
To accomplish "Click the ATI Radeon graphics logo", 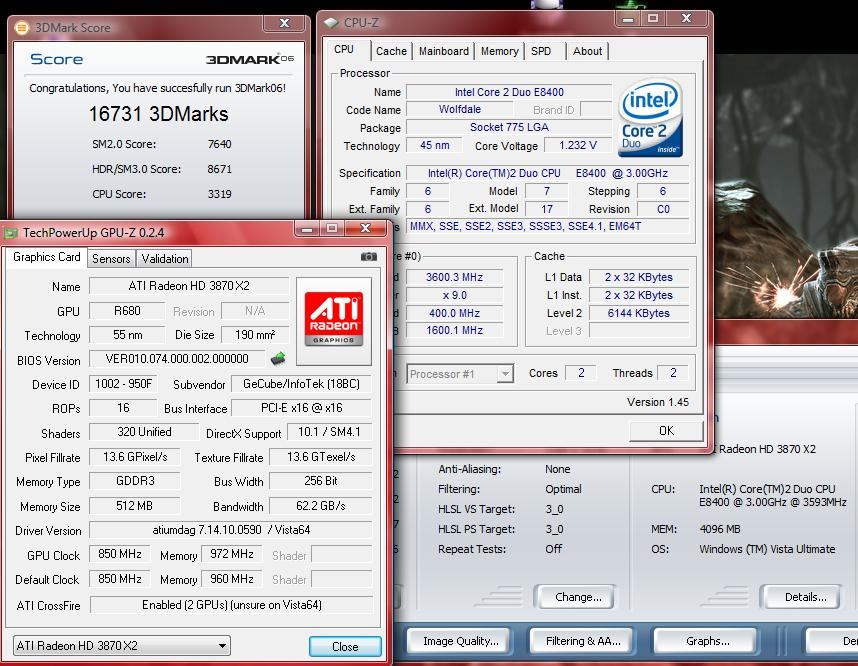I will click(x=334, y=321).
